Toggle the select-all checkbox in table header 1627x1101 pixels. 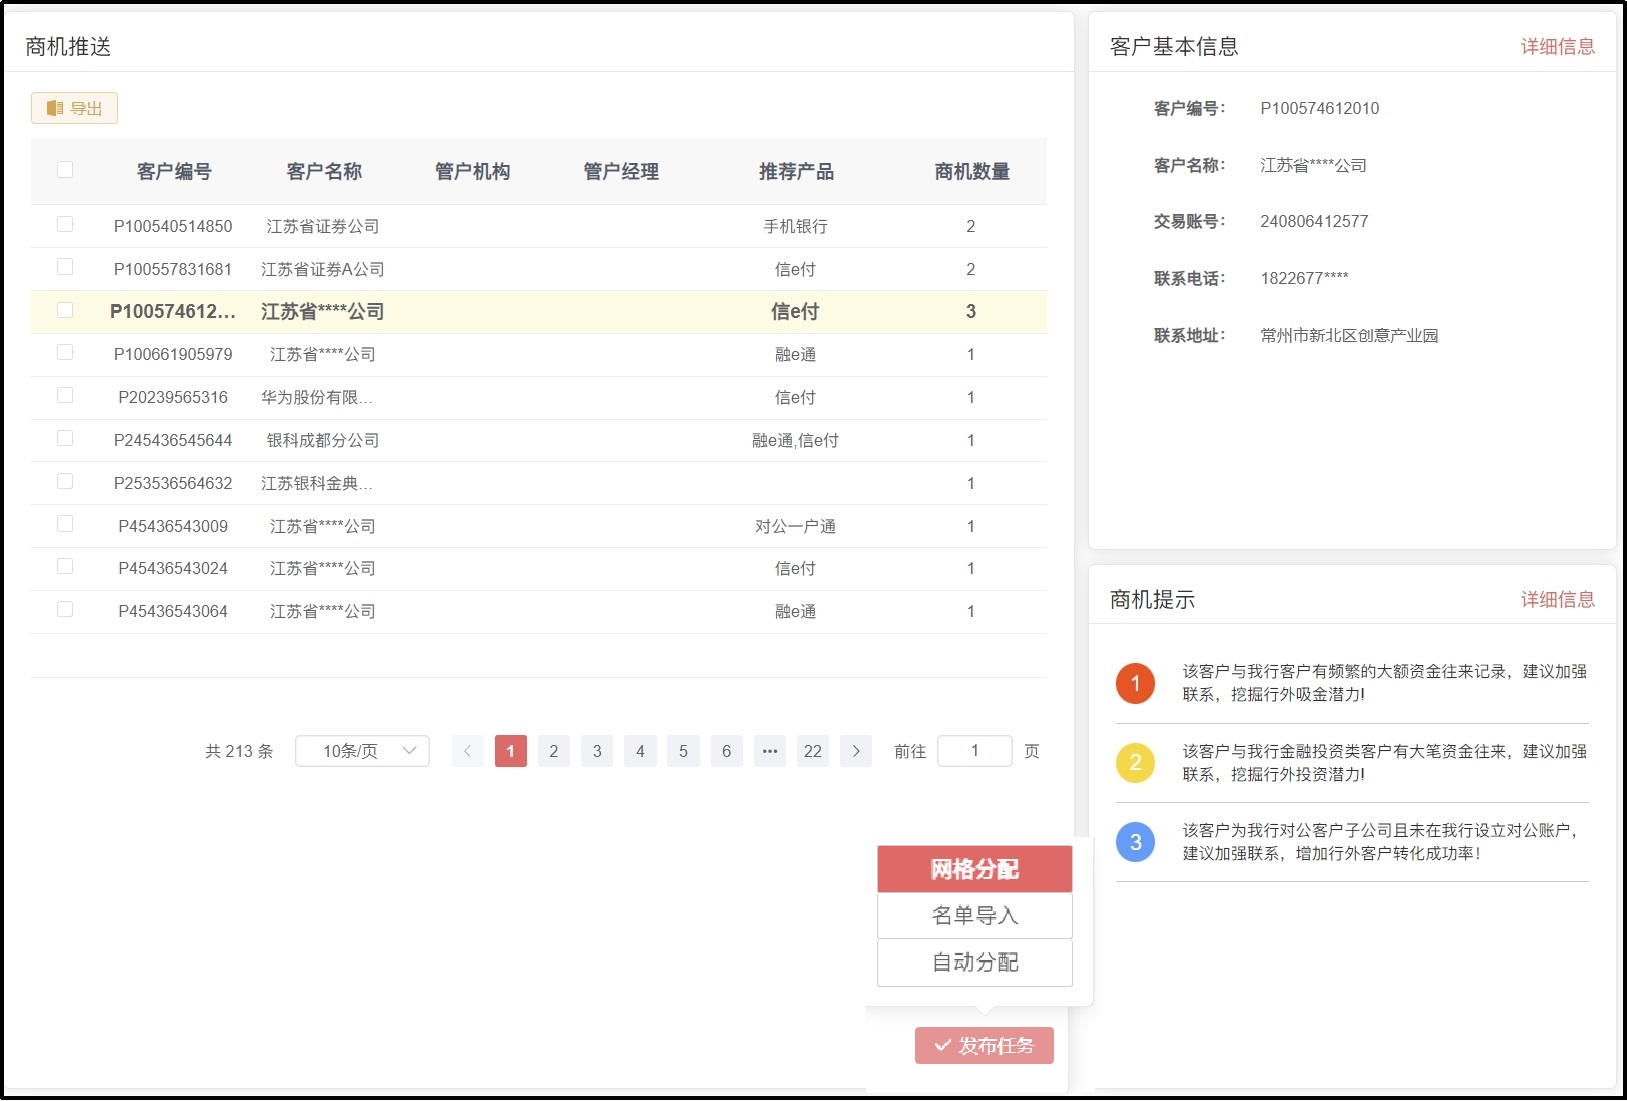pyautogui.click(x=65, y=170)
